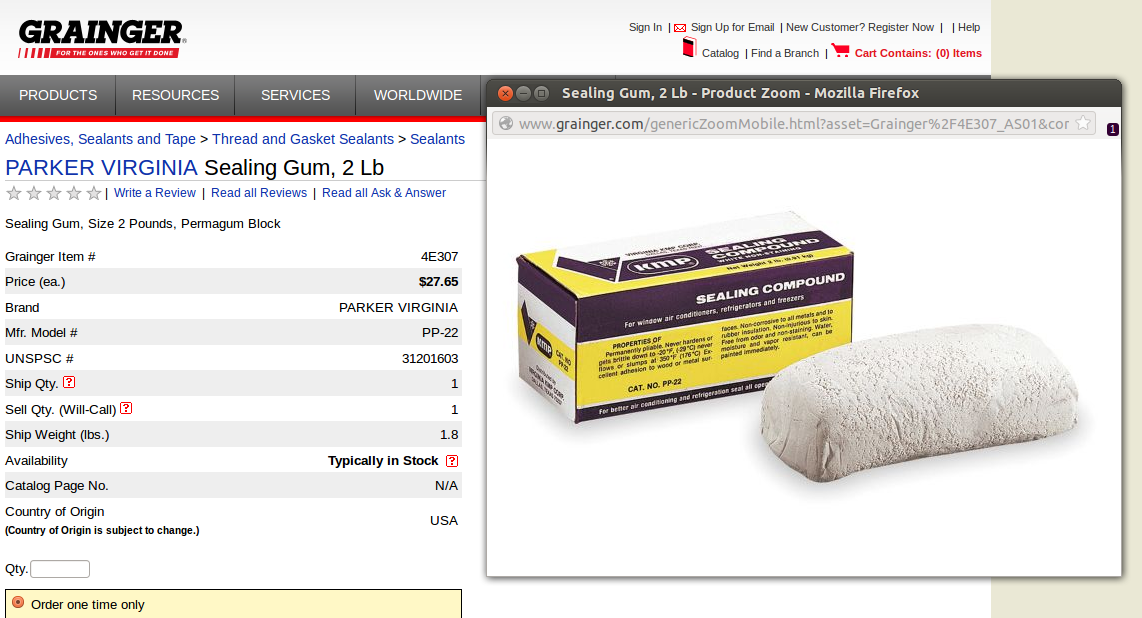The width and height of the screenshot is (1142, 618).
Task: Click the Grainger logo
Action: pos(102,39)
